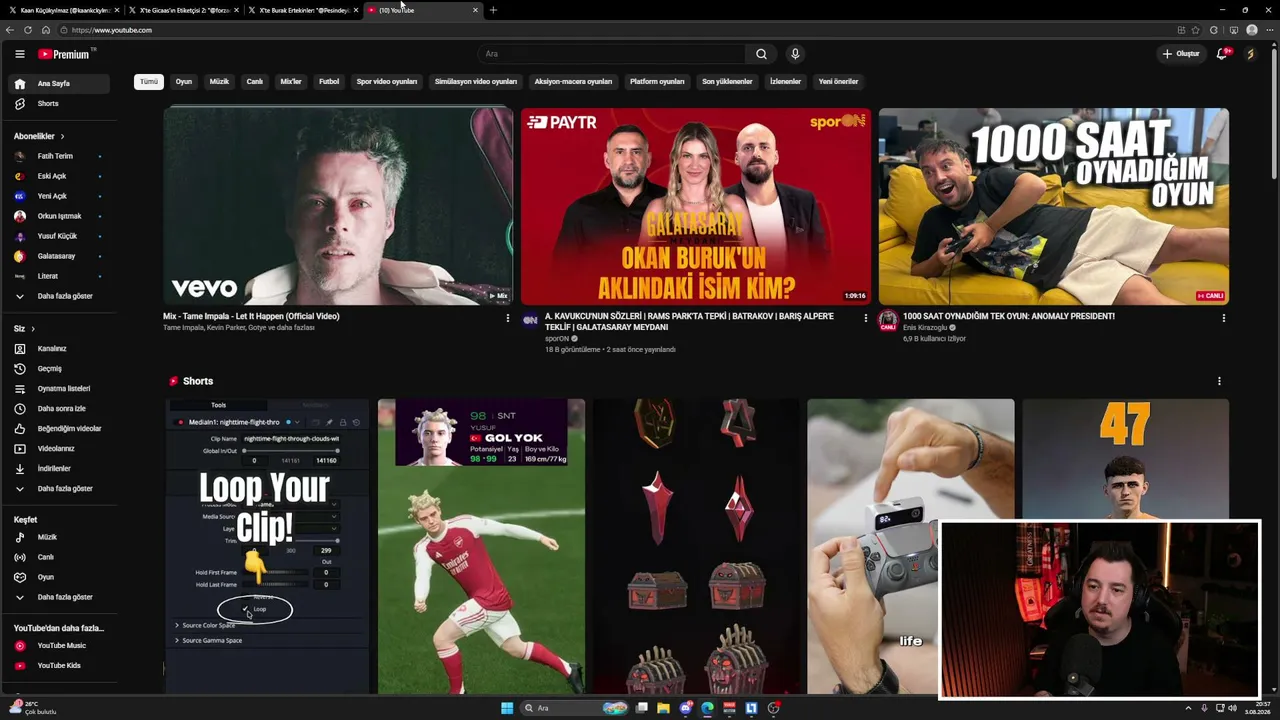This screenshot has width=1280, height=720.
Task: Open the Shorts section three-dot menu
Action: click(1219, 381)
